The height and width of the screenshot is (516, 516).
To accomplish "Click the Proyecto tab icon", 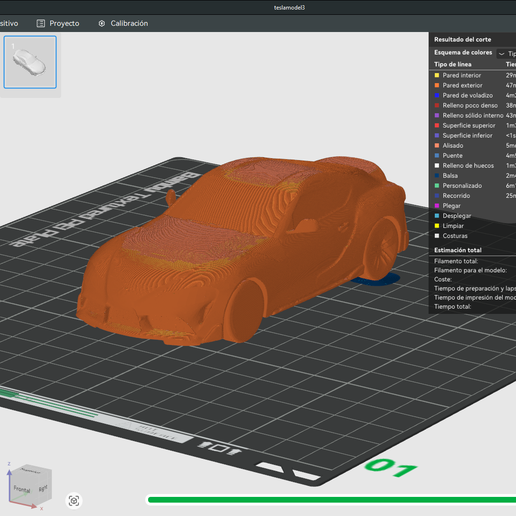I will (x=41, y=23).
